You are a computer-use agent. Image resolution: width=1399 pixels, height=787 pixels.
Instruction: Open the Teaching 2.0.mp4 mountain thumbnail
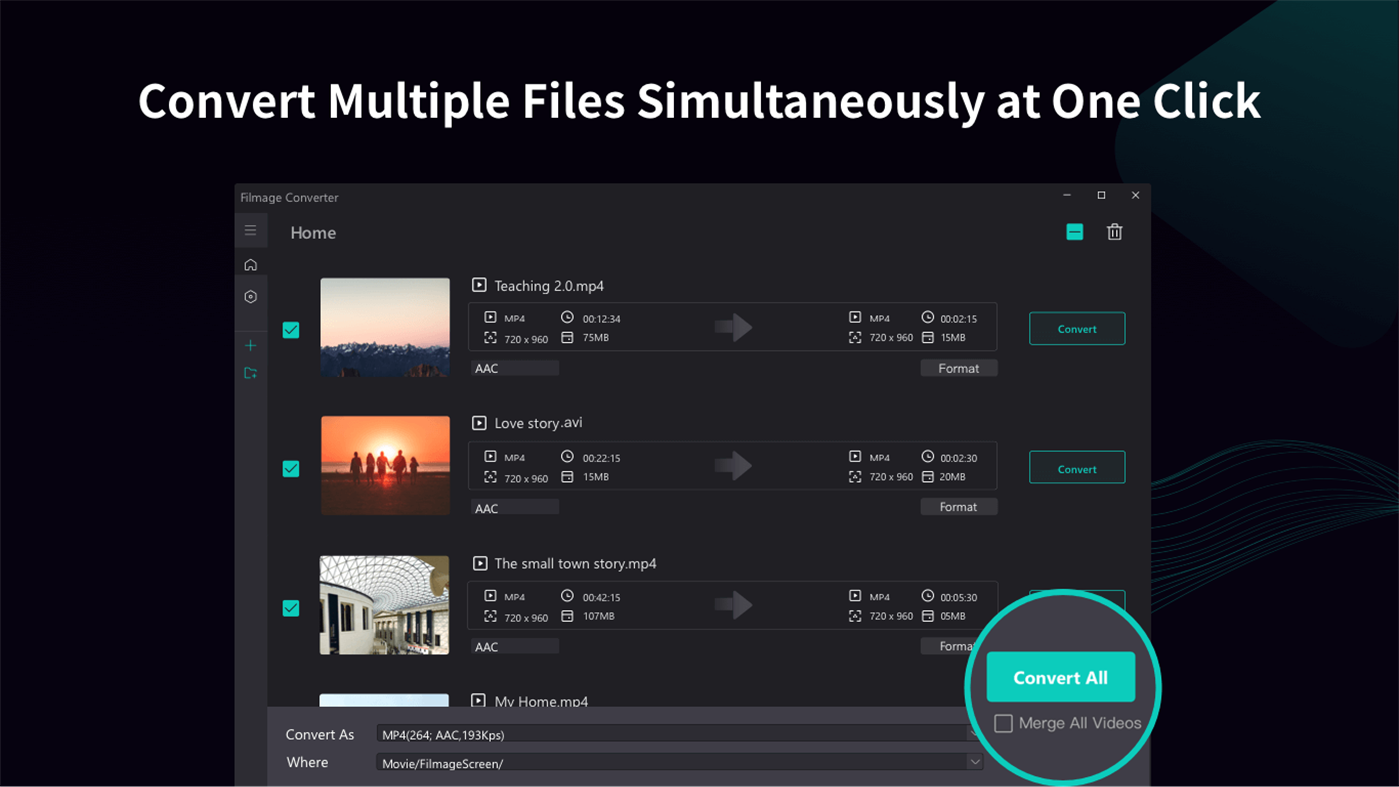point(385,327)
